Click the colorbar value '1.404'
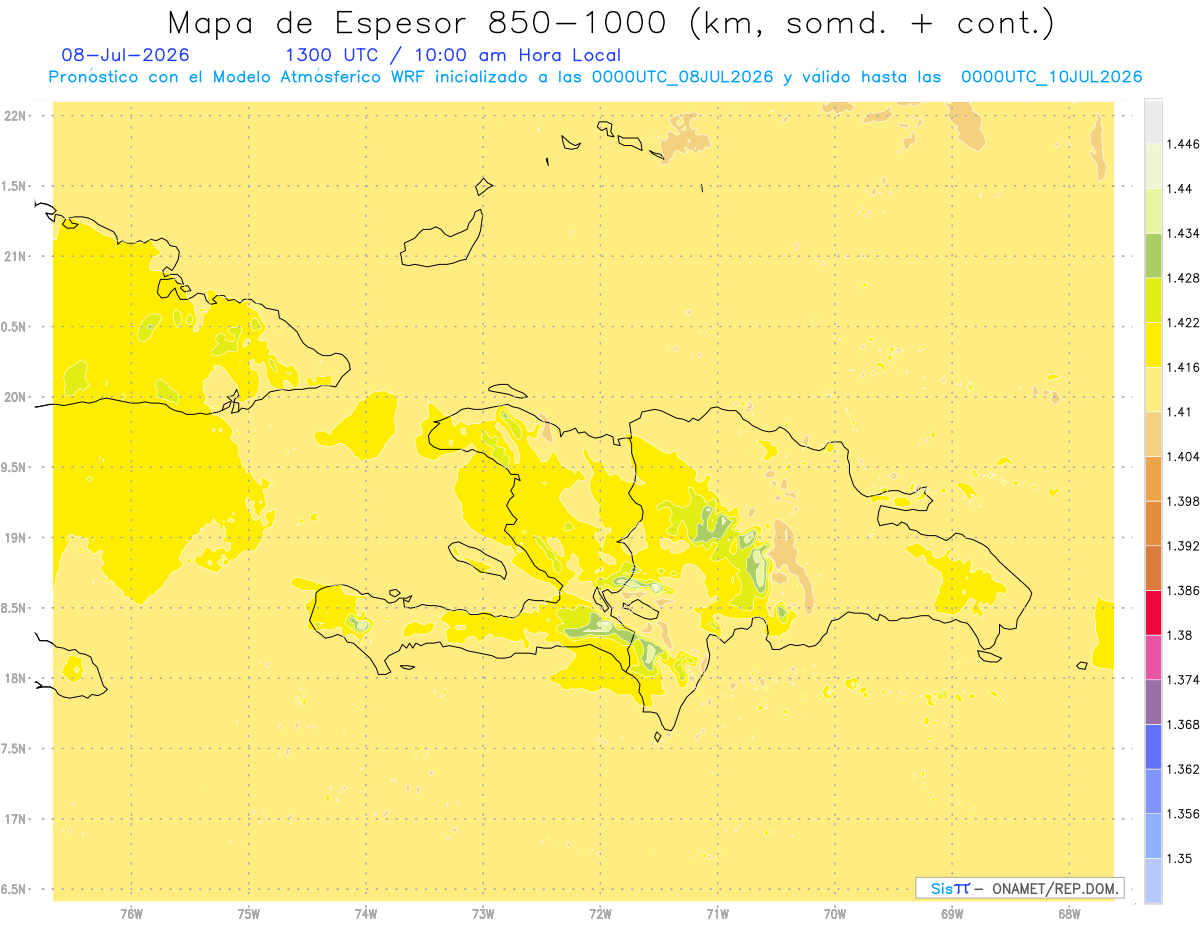Image resolution: width=1200 pixels, height=927 pixels. [1182, 457]
